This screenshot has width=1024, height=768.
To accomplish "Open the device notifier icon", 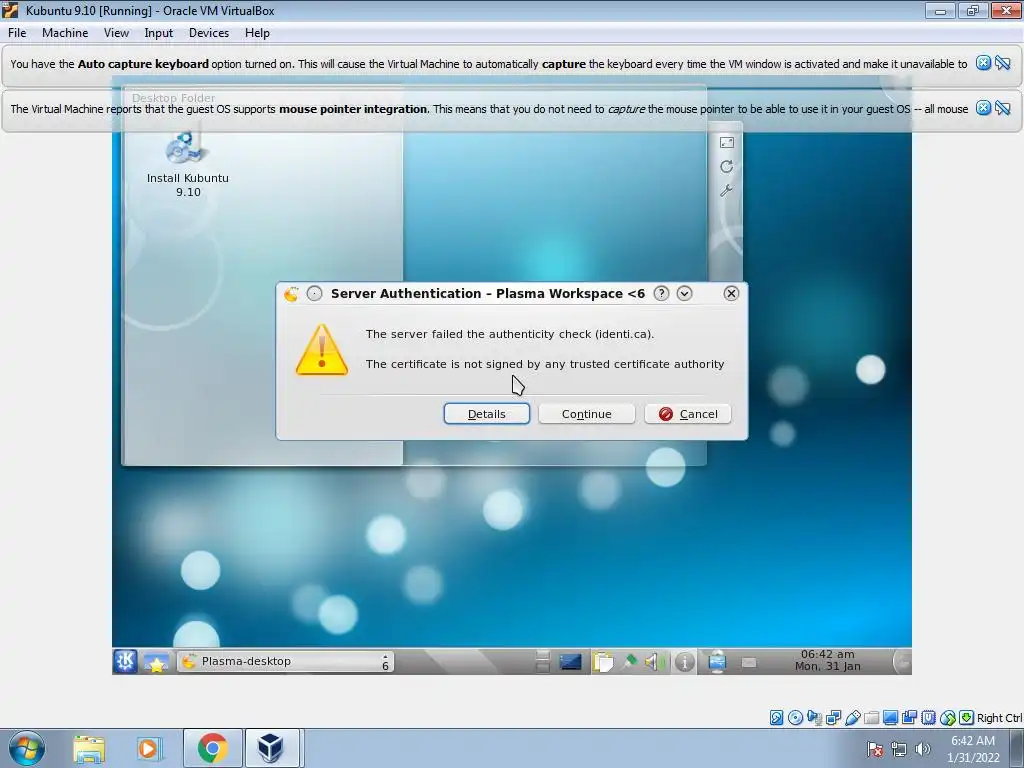I will coord(716,662).
